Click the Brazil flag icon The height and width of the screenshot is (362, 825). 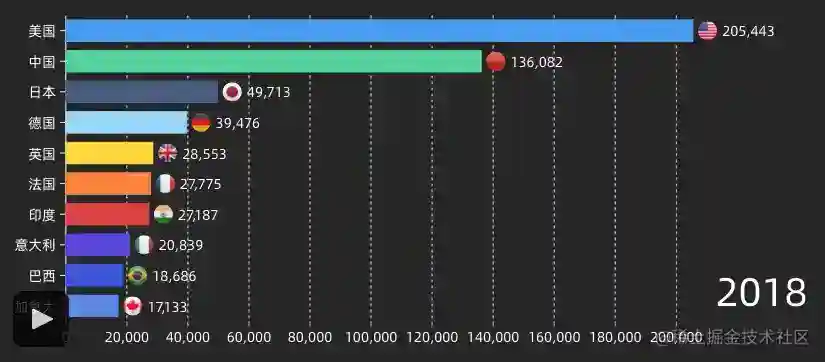coord(137,275)
